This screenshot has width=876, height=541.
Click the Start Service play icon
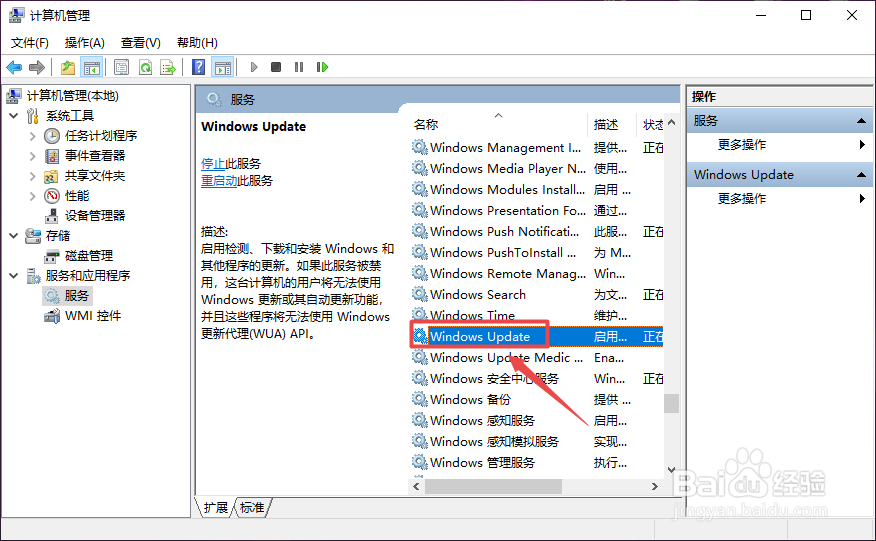(x=254, y=68)
